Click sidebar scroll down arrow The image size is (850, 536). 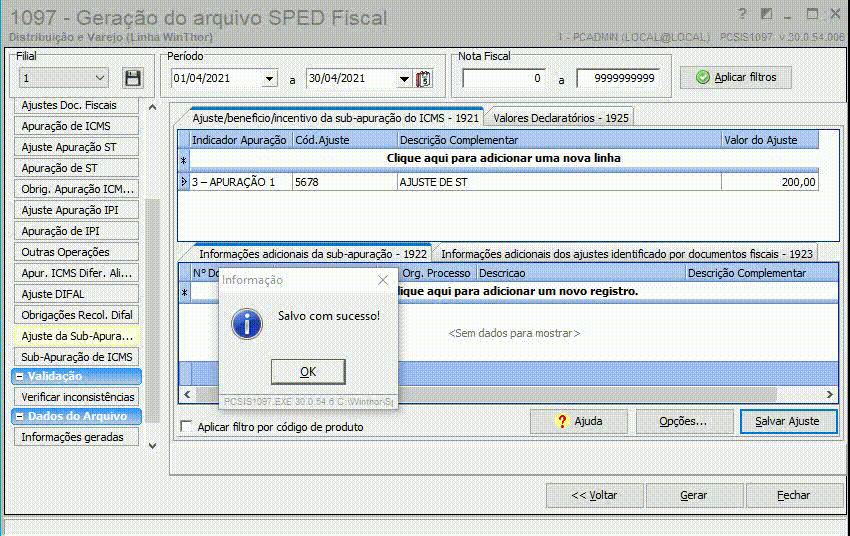tap(152, 445)
